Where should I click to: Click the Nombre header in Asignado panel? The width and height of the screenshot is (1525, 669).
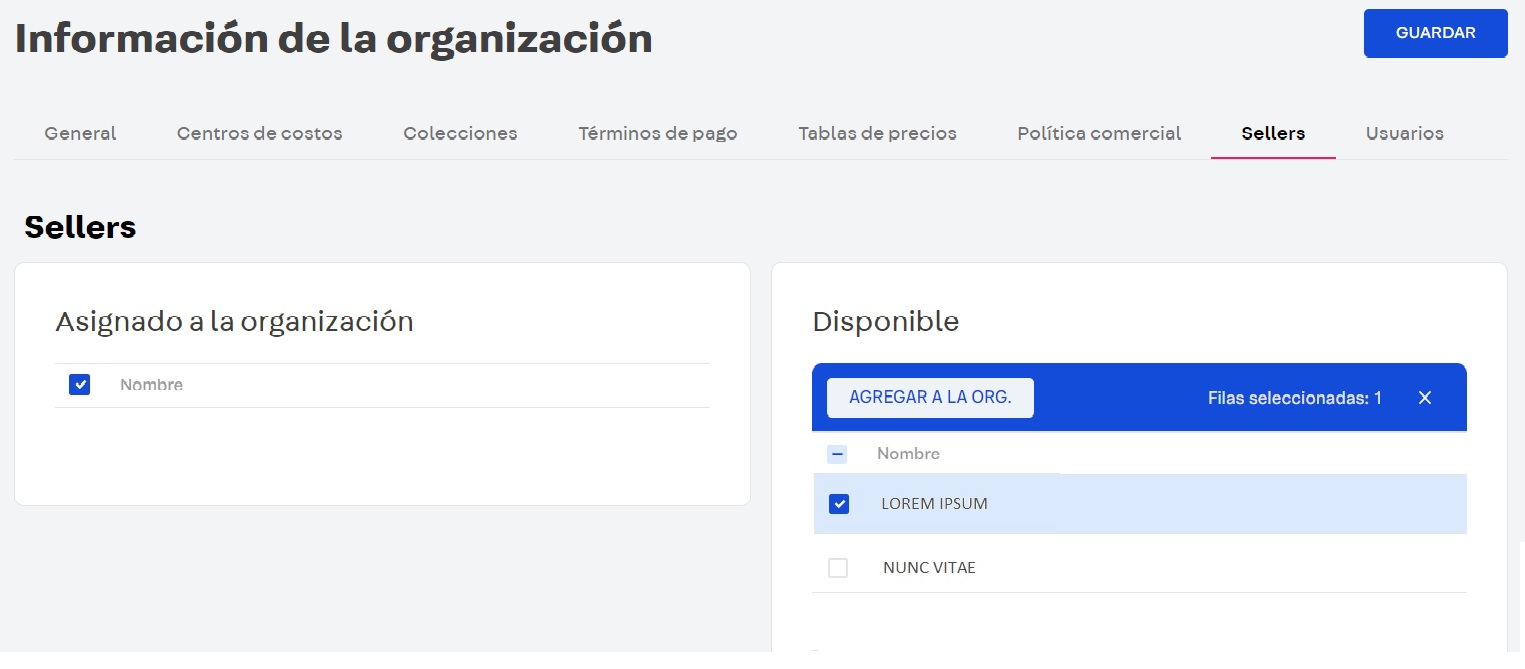coord(152,384)
